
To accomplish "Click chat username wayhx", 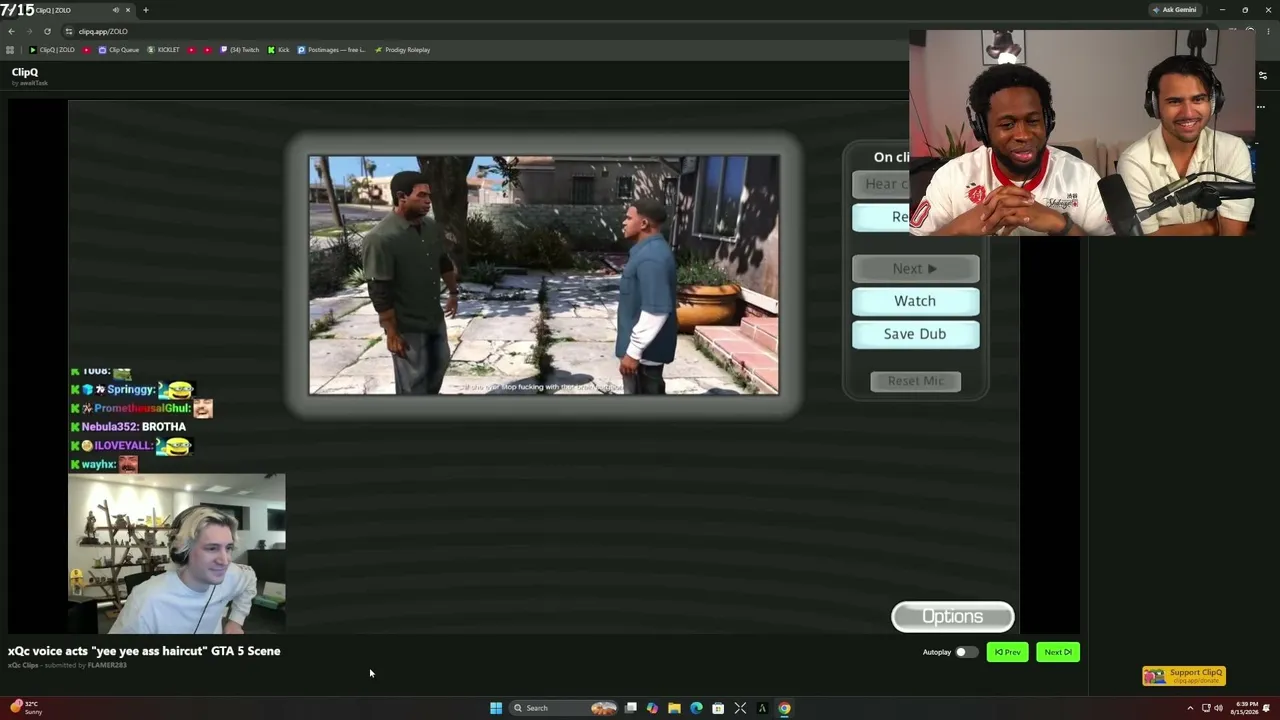I will click(x=98, y=465).
